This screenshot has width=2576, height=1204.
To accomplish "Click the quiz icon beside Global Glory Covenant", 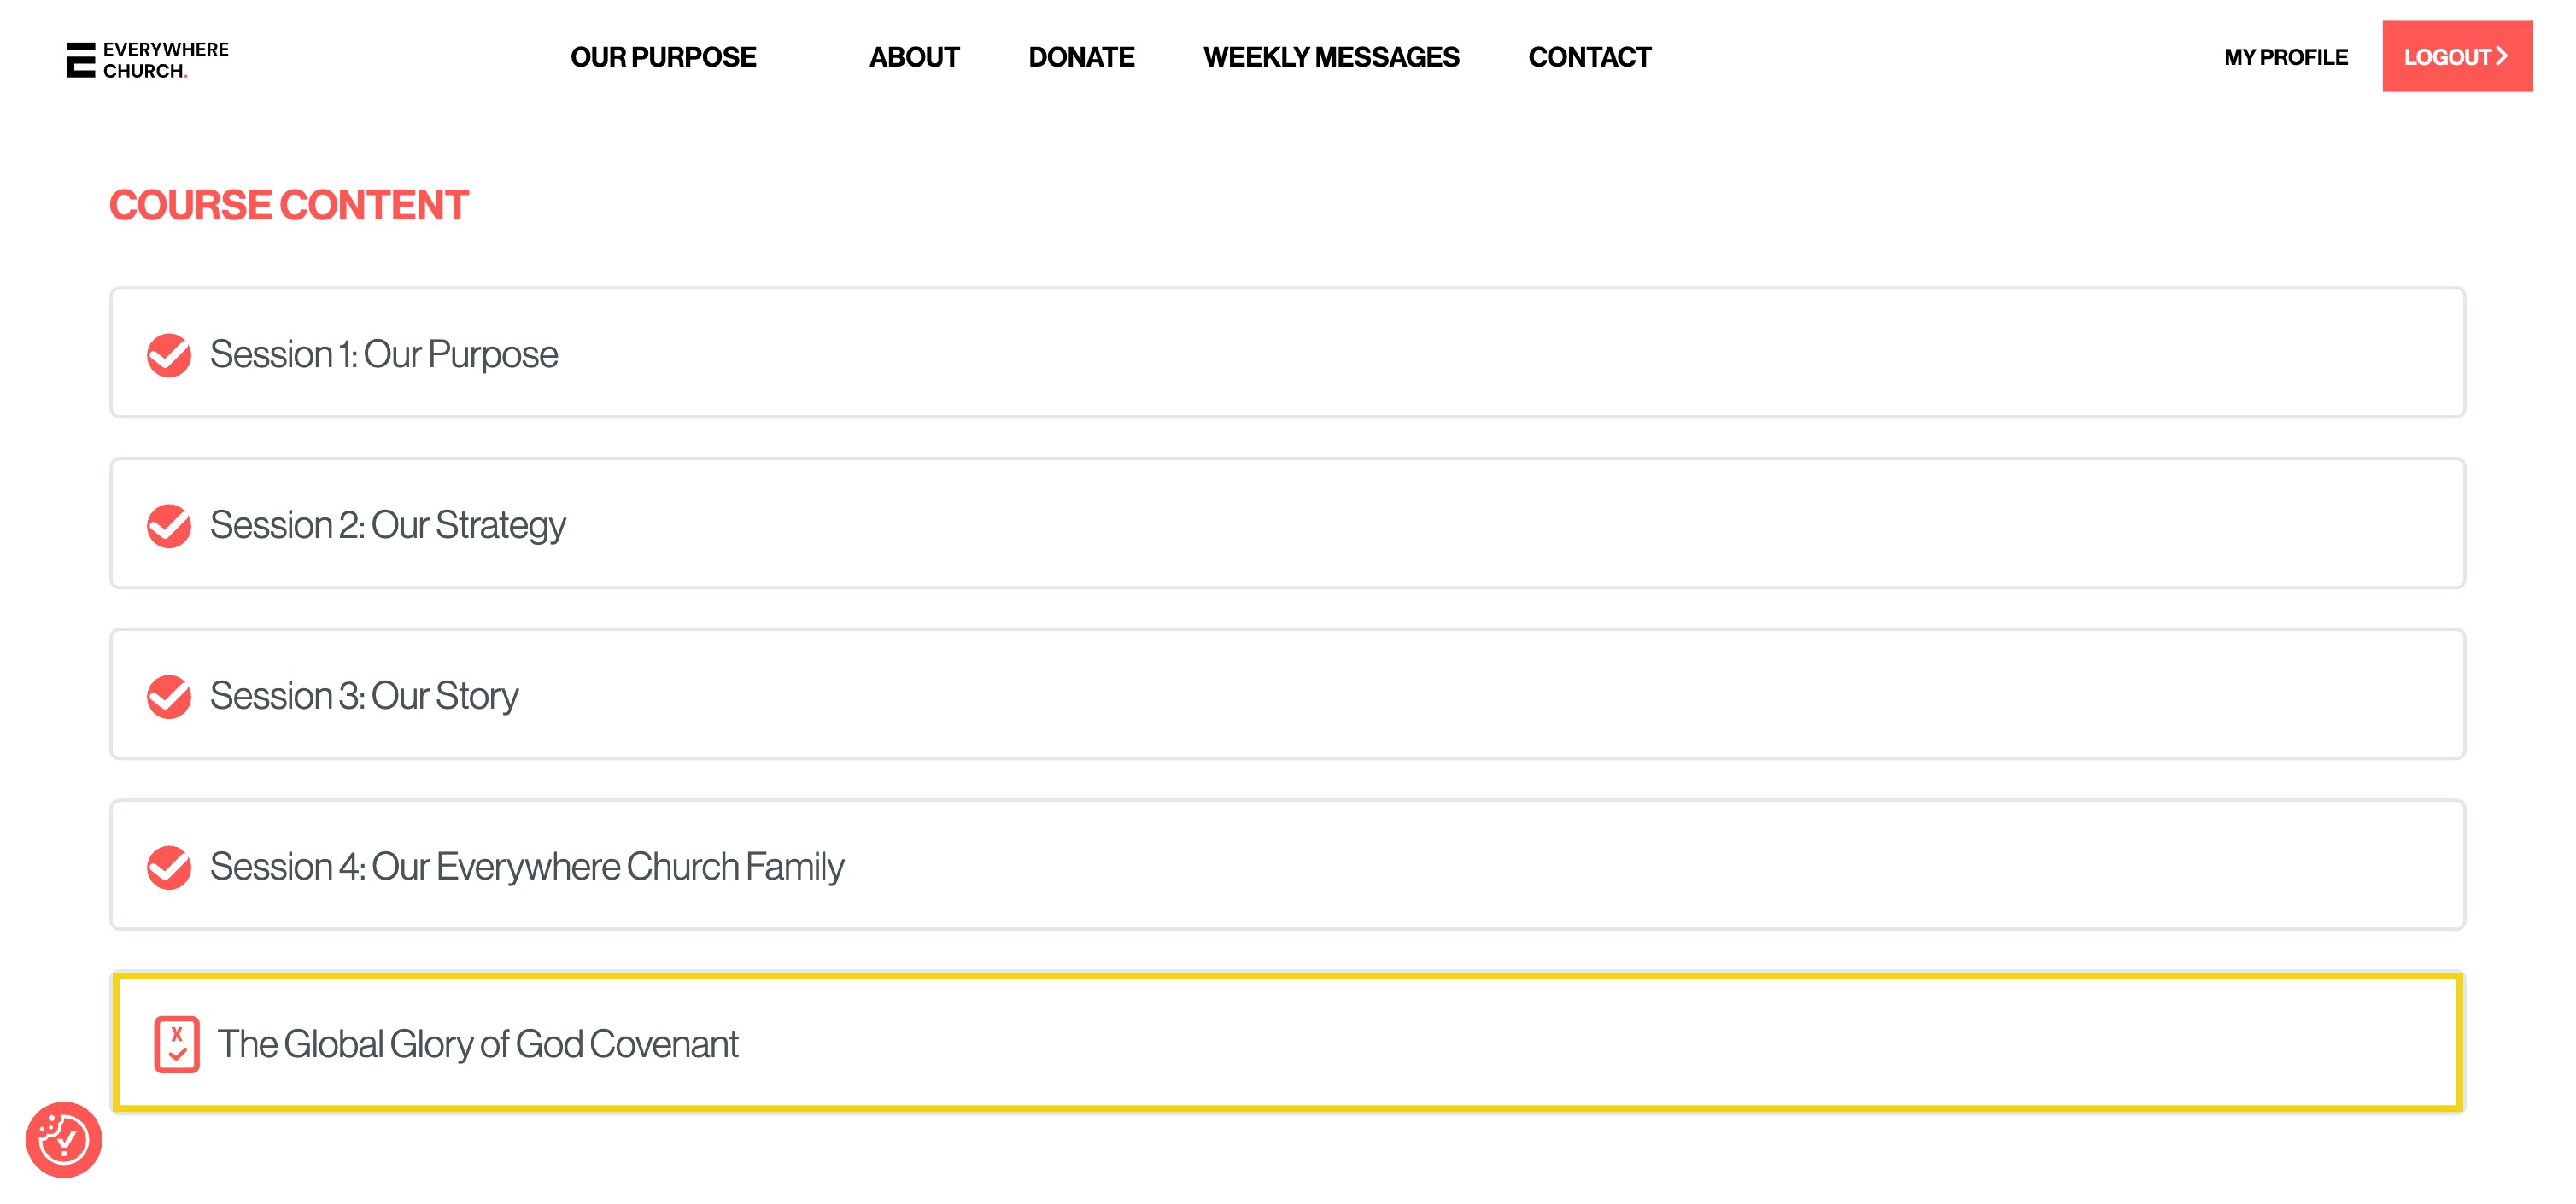I will [x=176, y=1044].
